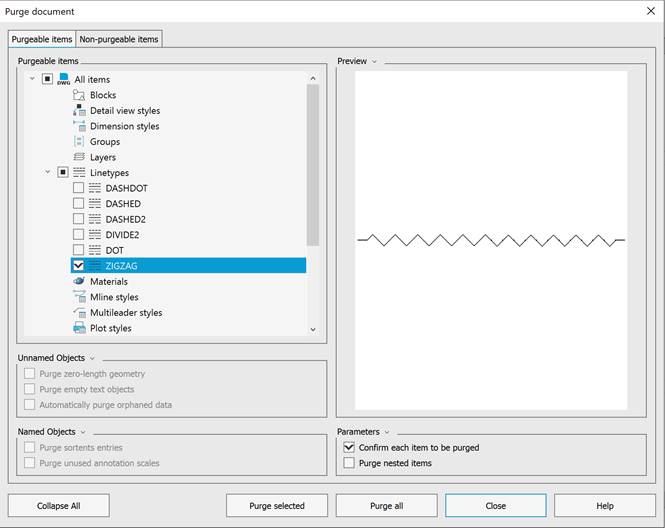Select the Plot styles tree item
Viewport: 665px width, 528px height.
pos(111,328)
